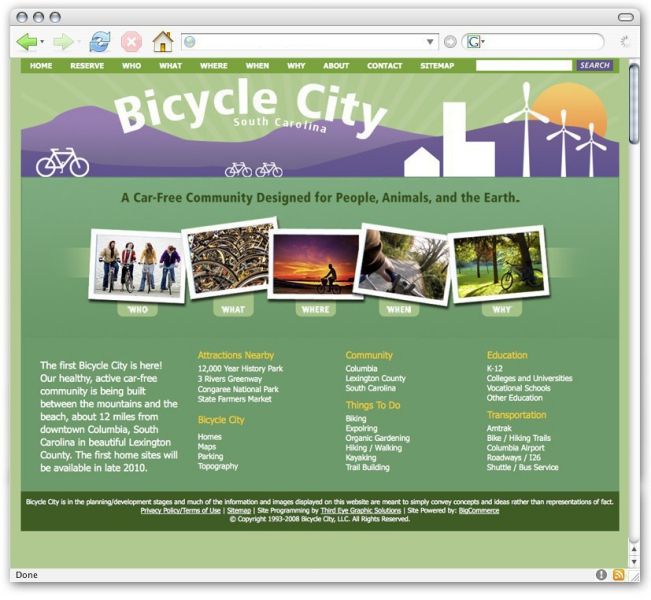Open Colleges and Universities link

click(529, 378)
